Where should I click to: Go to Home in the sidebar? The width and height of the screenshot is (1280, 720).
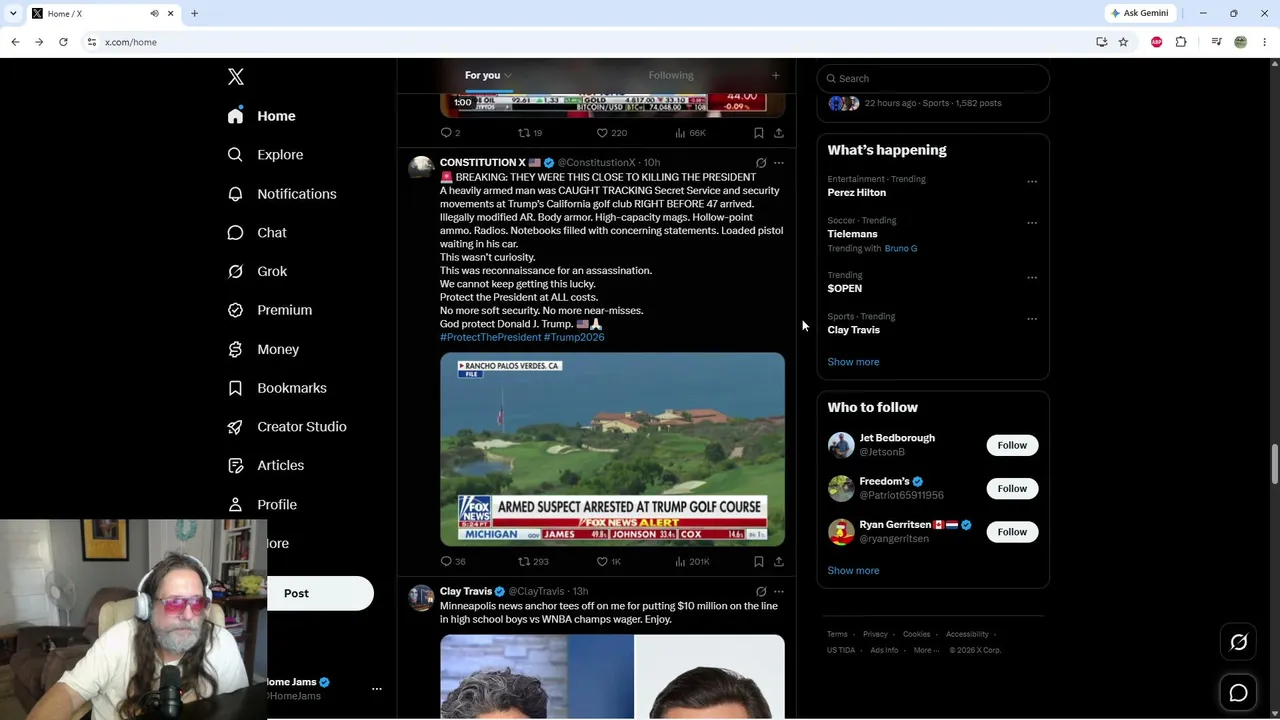261,116
